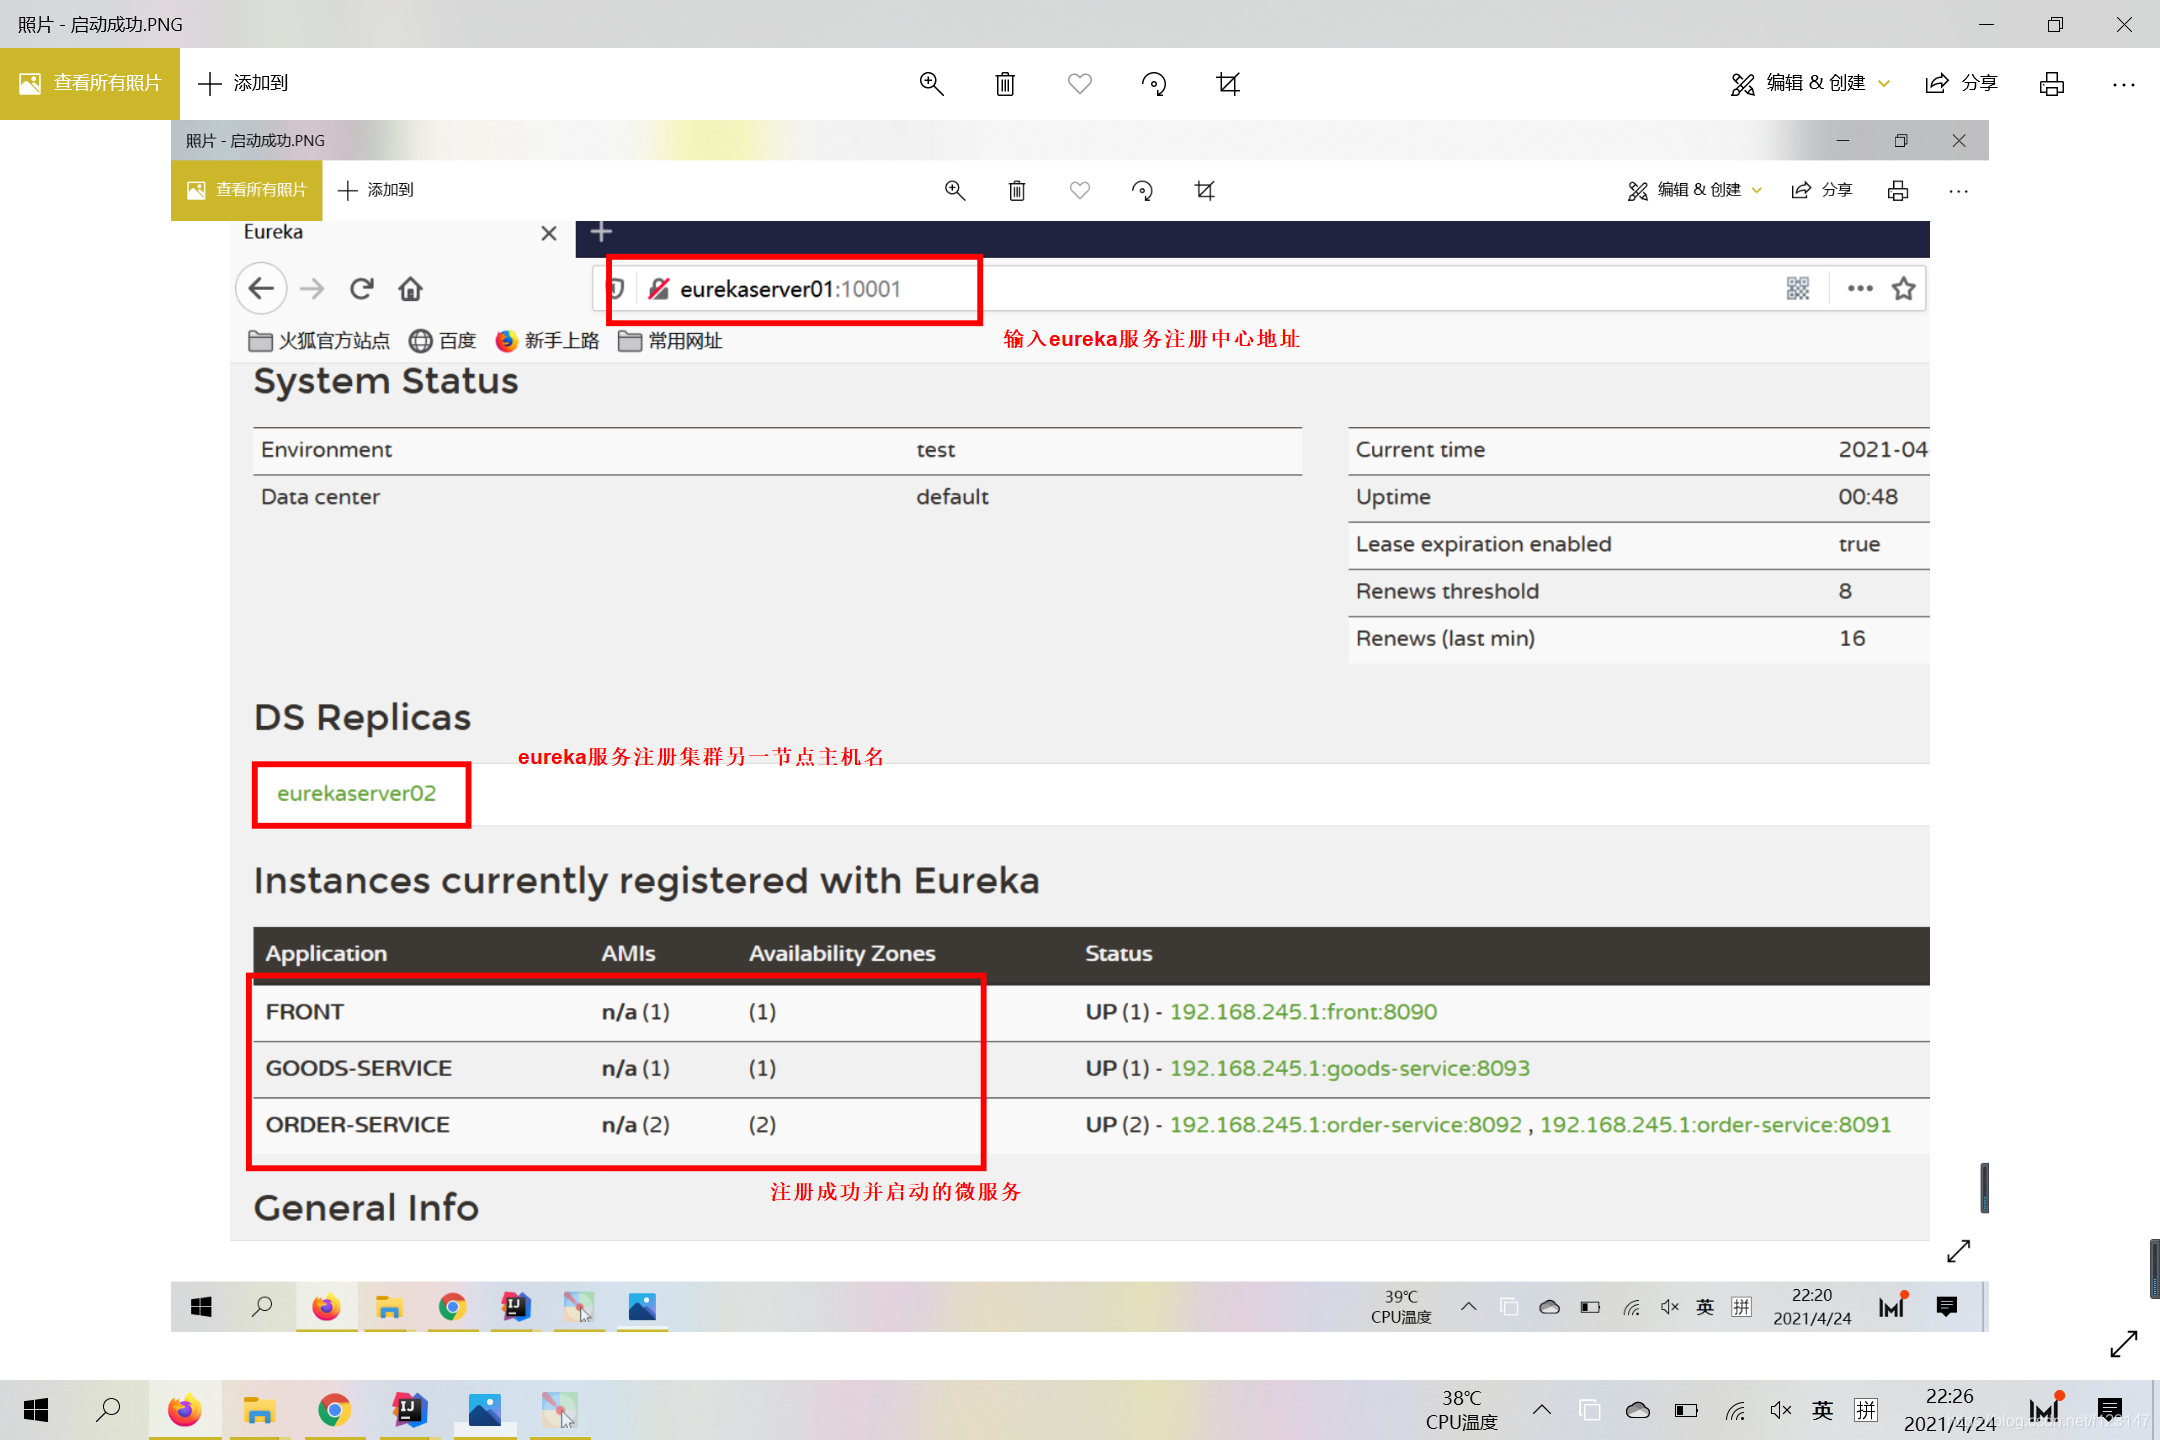2160x1440 pixels.
Task: Open the 常用网址 bookmark folder
Action: [x=670, y=341]
